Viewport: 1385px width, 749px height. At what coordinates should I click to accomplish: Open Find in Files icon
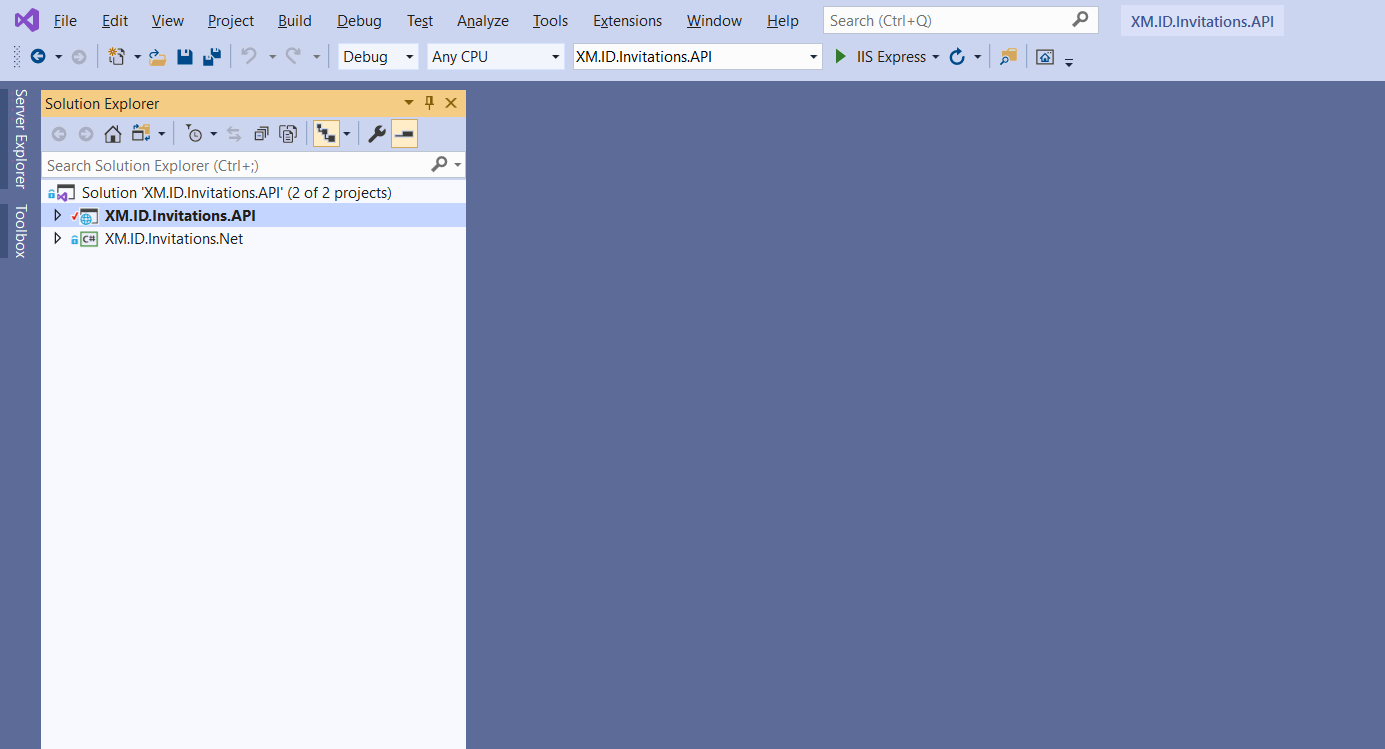click(x=1008, y=57)
